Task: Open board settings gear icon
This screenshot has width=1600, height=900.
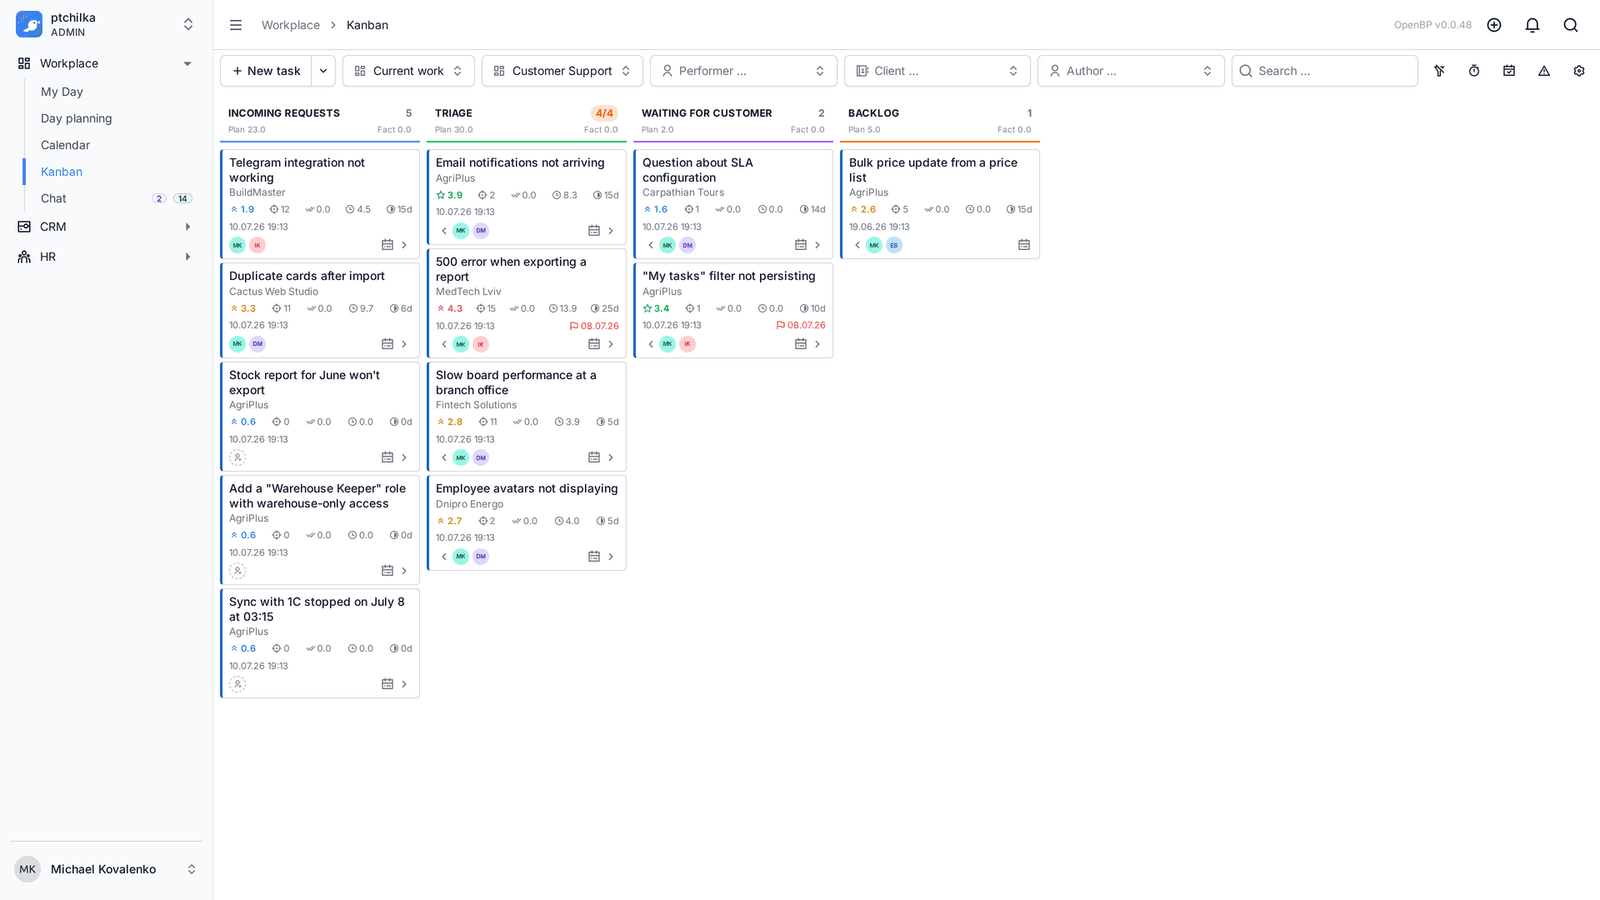Action: (x=1579, y=71)
